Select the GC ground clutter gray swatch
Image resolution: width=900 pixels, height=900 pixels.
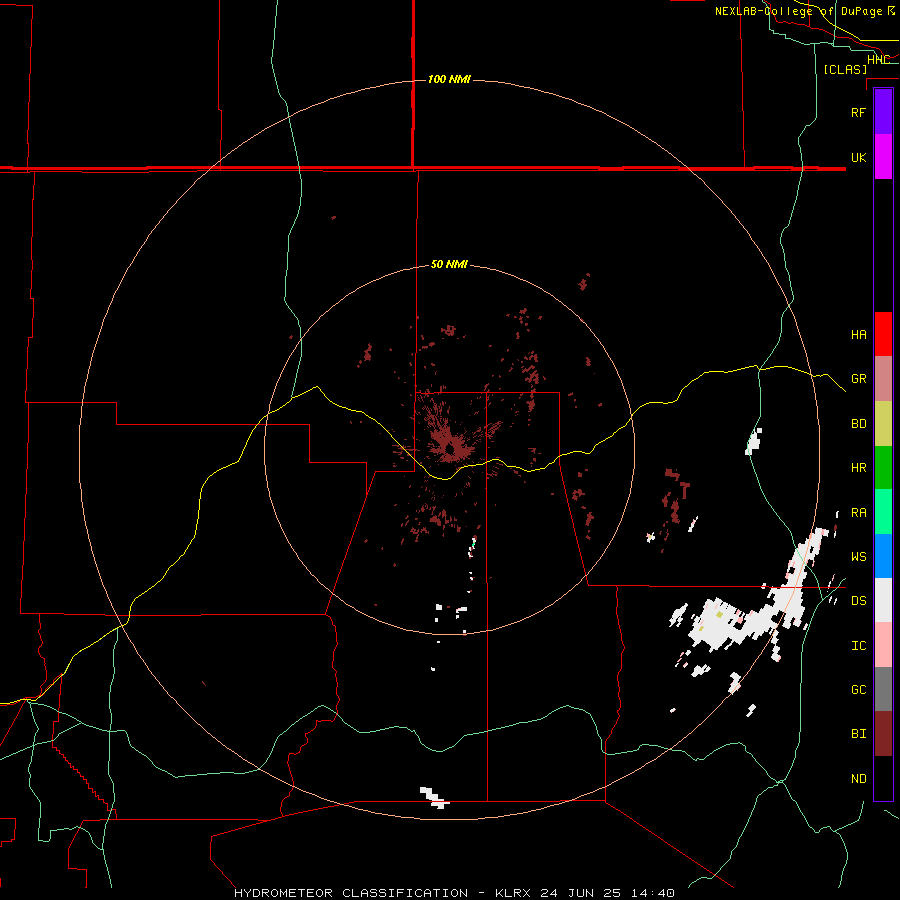(883, 689)
